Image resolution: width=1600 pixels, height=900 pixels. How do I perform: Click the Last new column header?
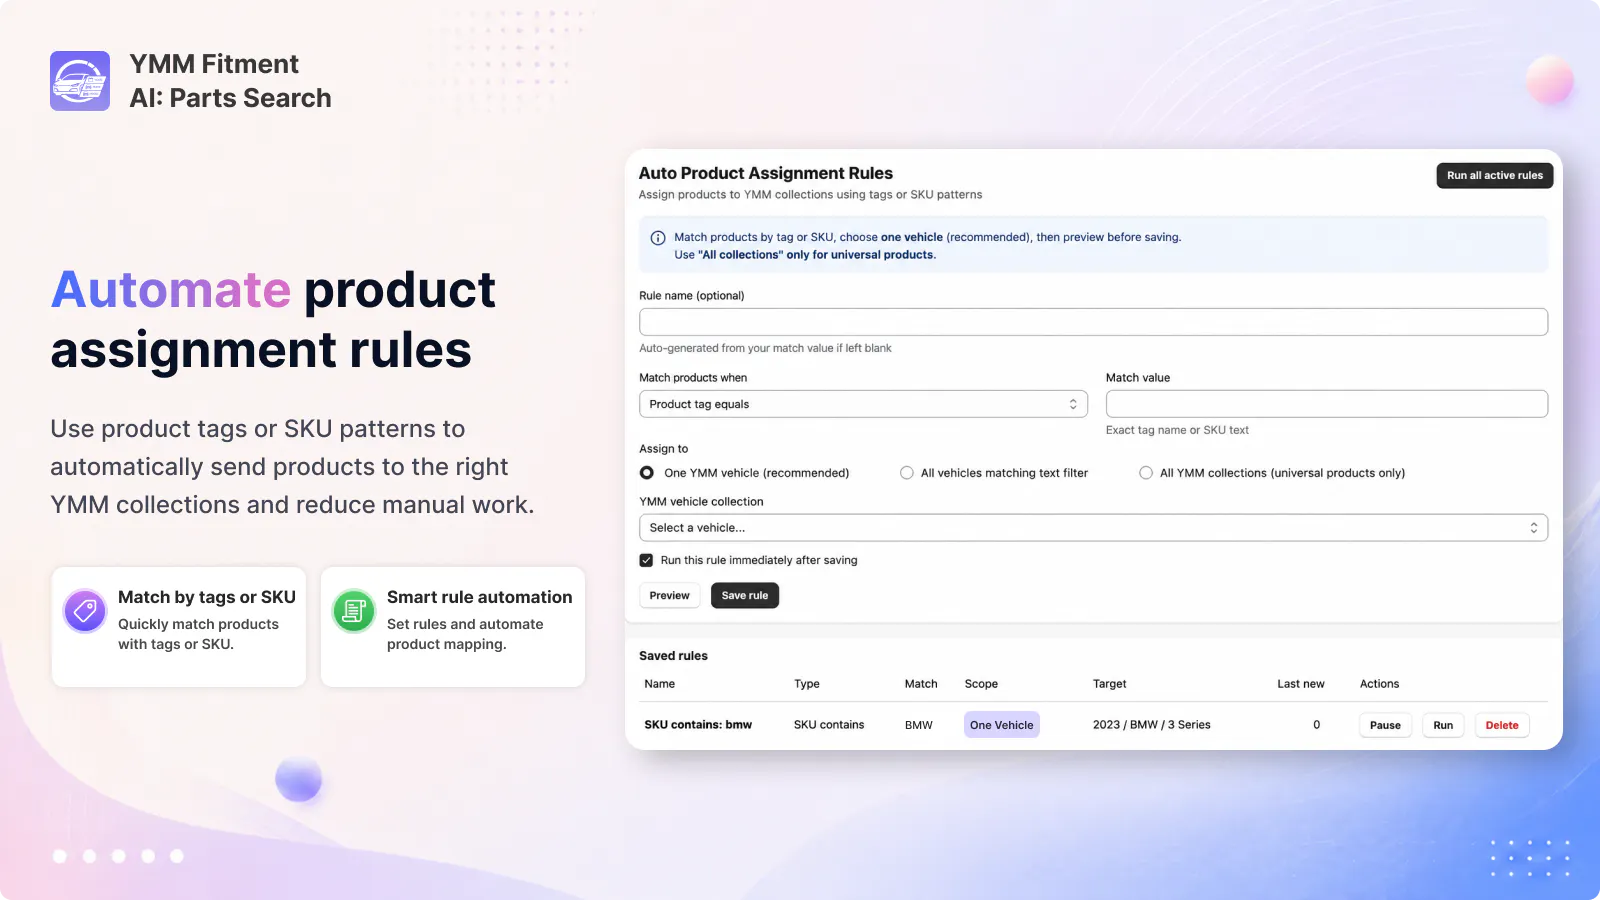(1301, 684)
